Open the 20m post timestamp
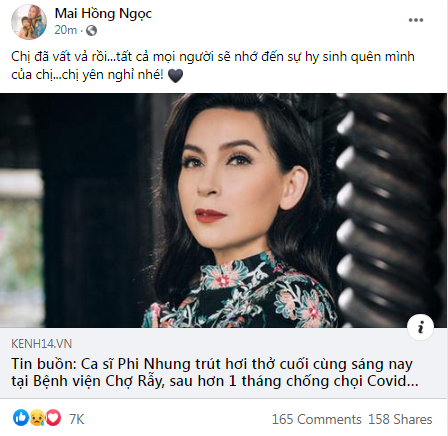The width and height of the screenshot is (448, 436). click(66, 30)
